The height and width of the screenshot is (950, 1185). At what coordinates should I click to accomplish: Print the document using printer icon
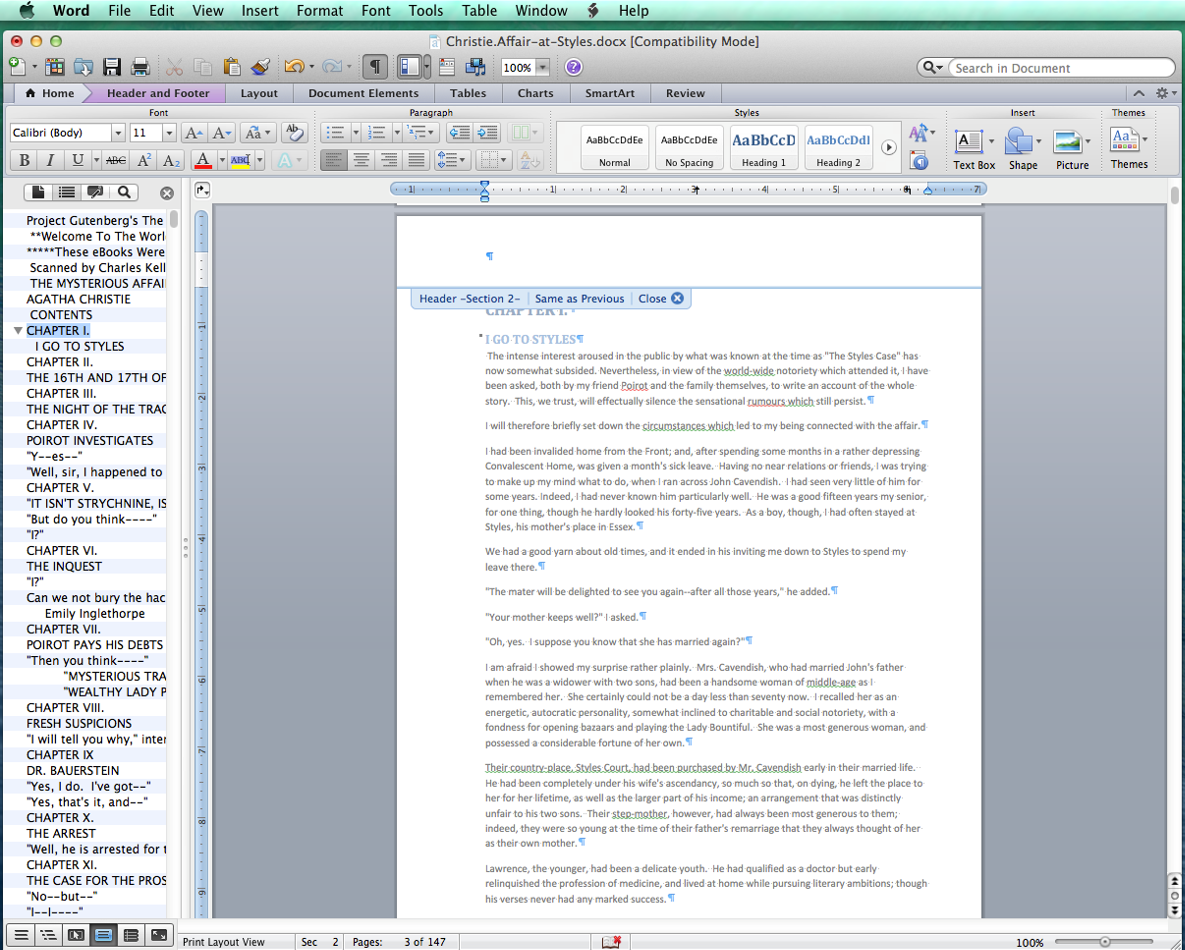[140, 67]
